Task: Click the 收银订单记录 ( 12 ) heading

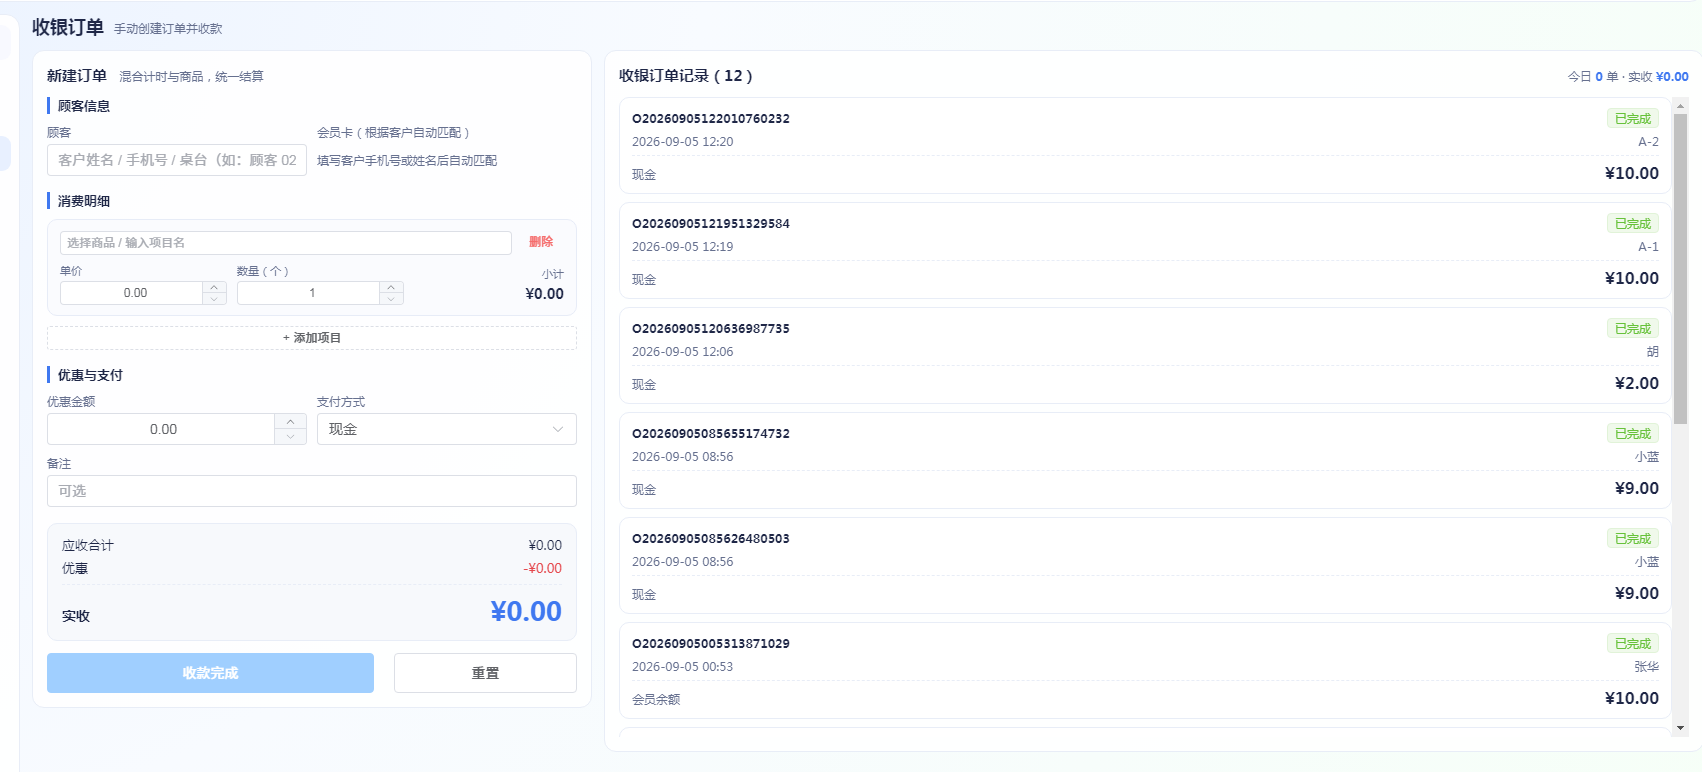Action: [686, 76]
